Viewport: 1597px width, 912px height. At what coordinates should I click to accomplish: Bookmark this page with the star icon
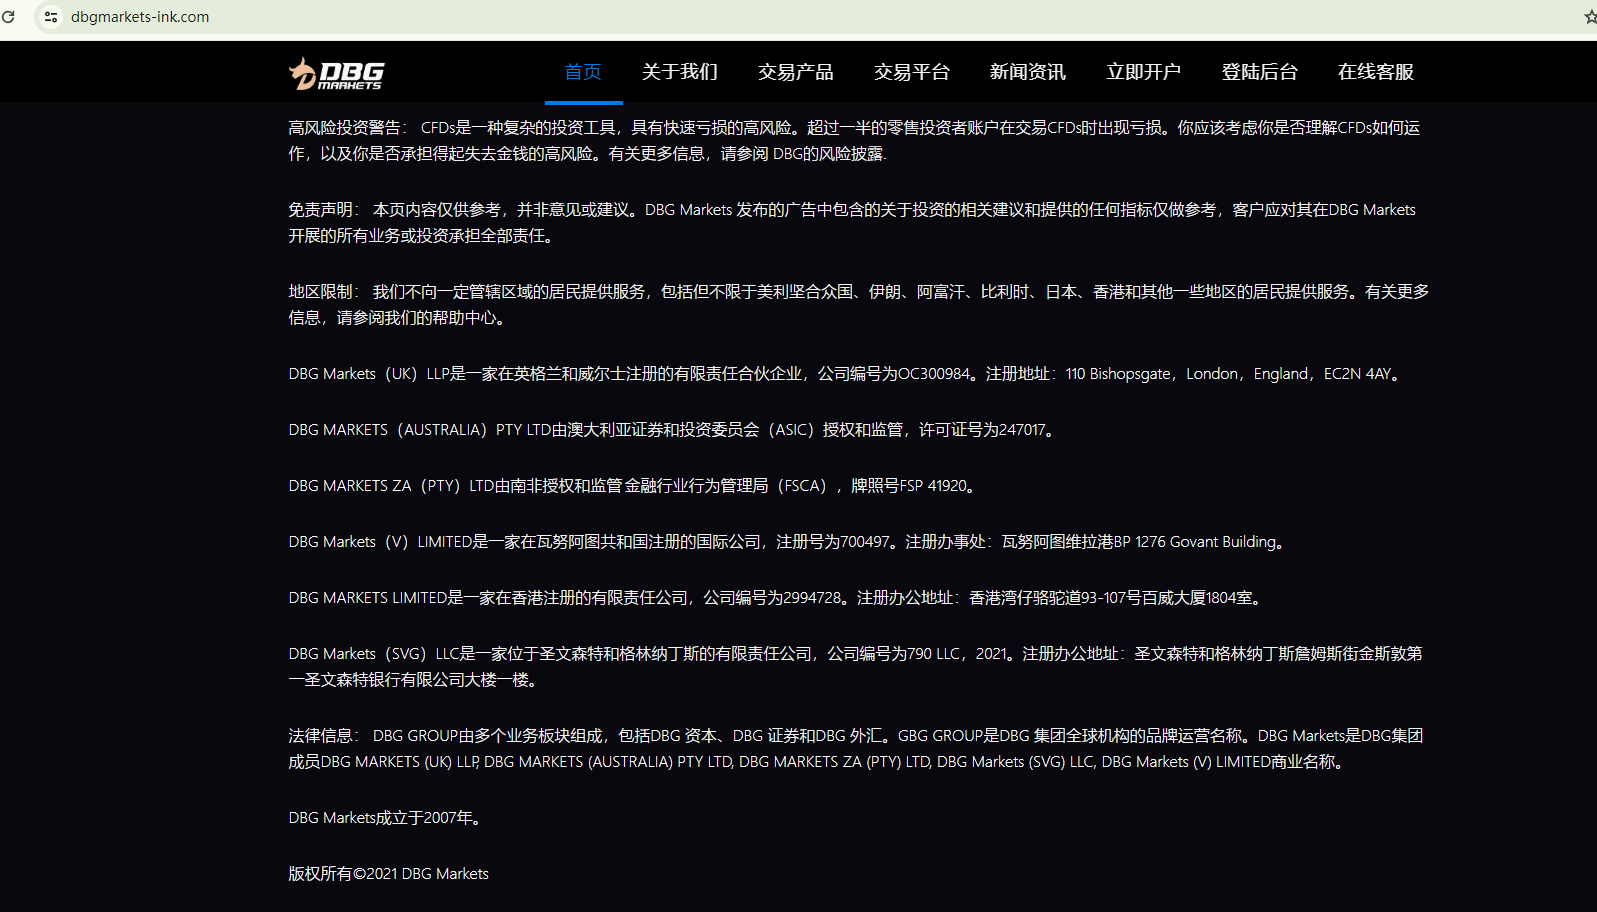click(x=1589, y=17)
